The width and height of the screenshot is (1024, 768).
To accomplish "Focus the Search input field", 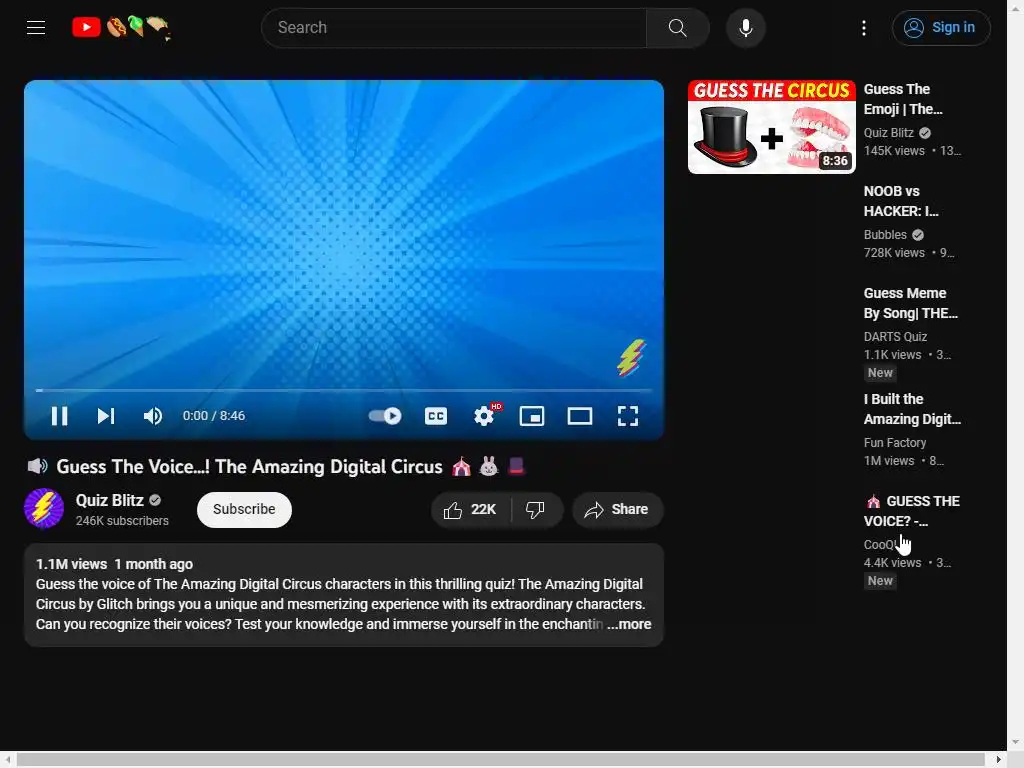I will [x=454, y=27].
